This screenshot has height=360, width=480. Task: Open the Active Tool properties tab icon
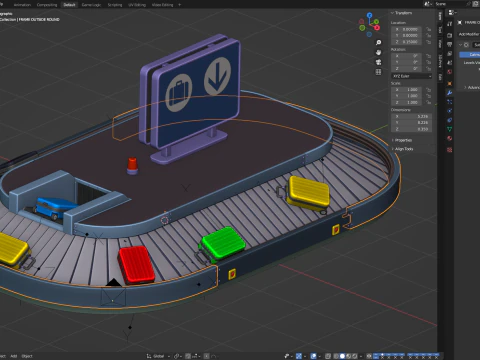(x=450, y=24)
